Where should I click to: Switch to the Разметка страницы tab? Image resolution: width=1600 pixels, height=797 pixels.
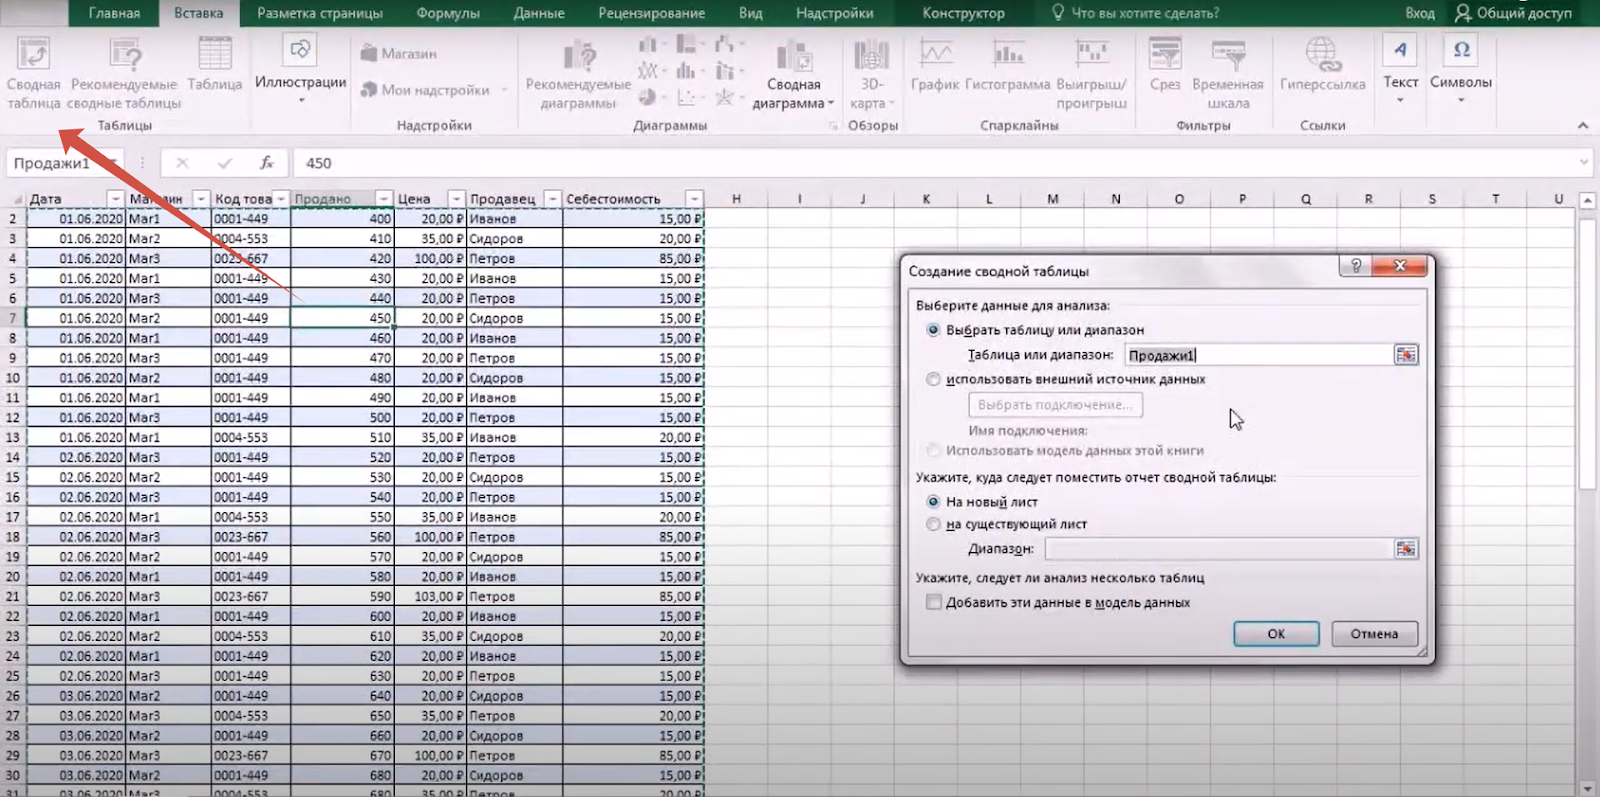[x=320, y=13]
